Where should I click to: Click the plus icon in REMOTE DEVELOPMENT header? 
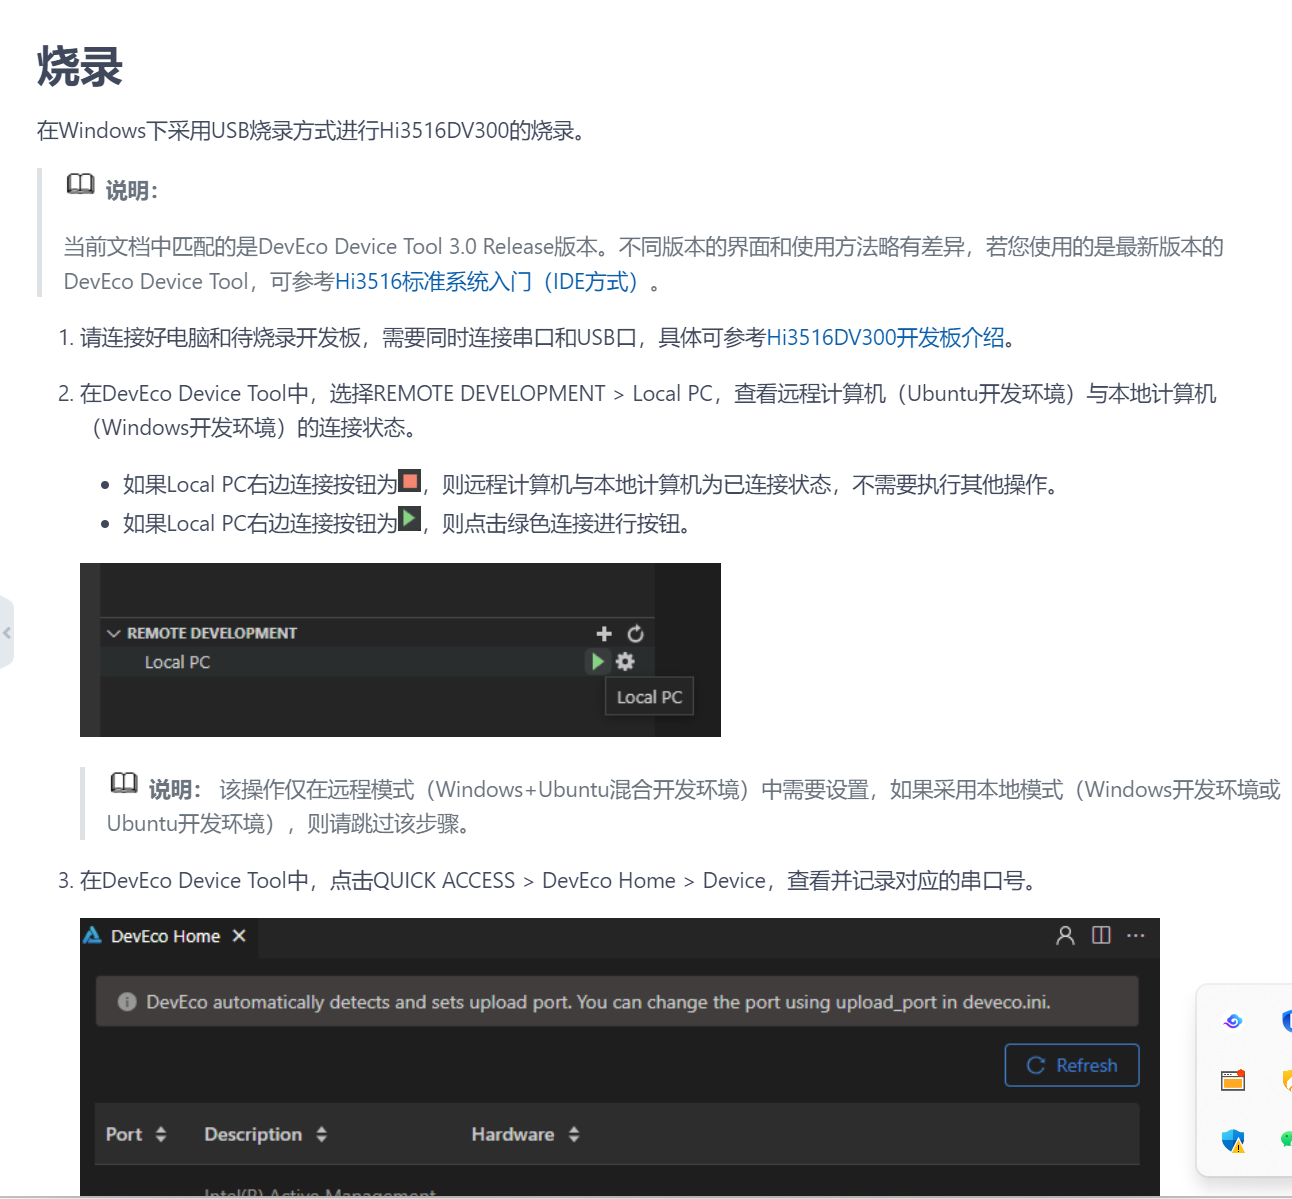(604, 633)
